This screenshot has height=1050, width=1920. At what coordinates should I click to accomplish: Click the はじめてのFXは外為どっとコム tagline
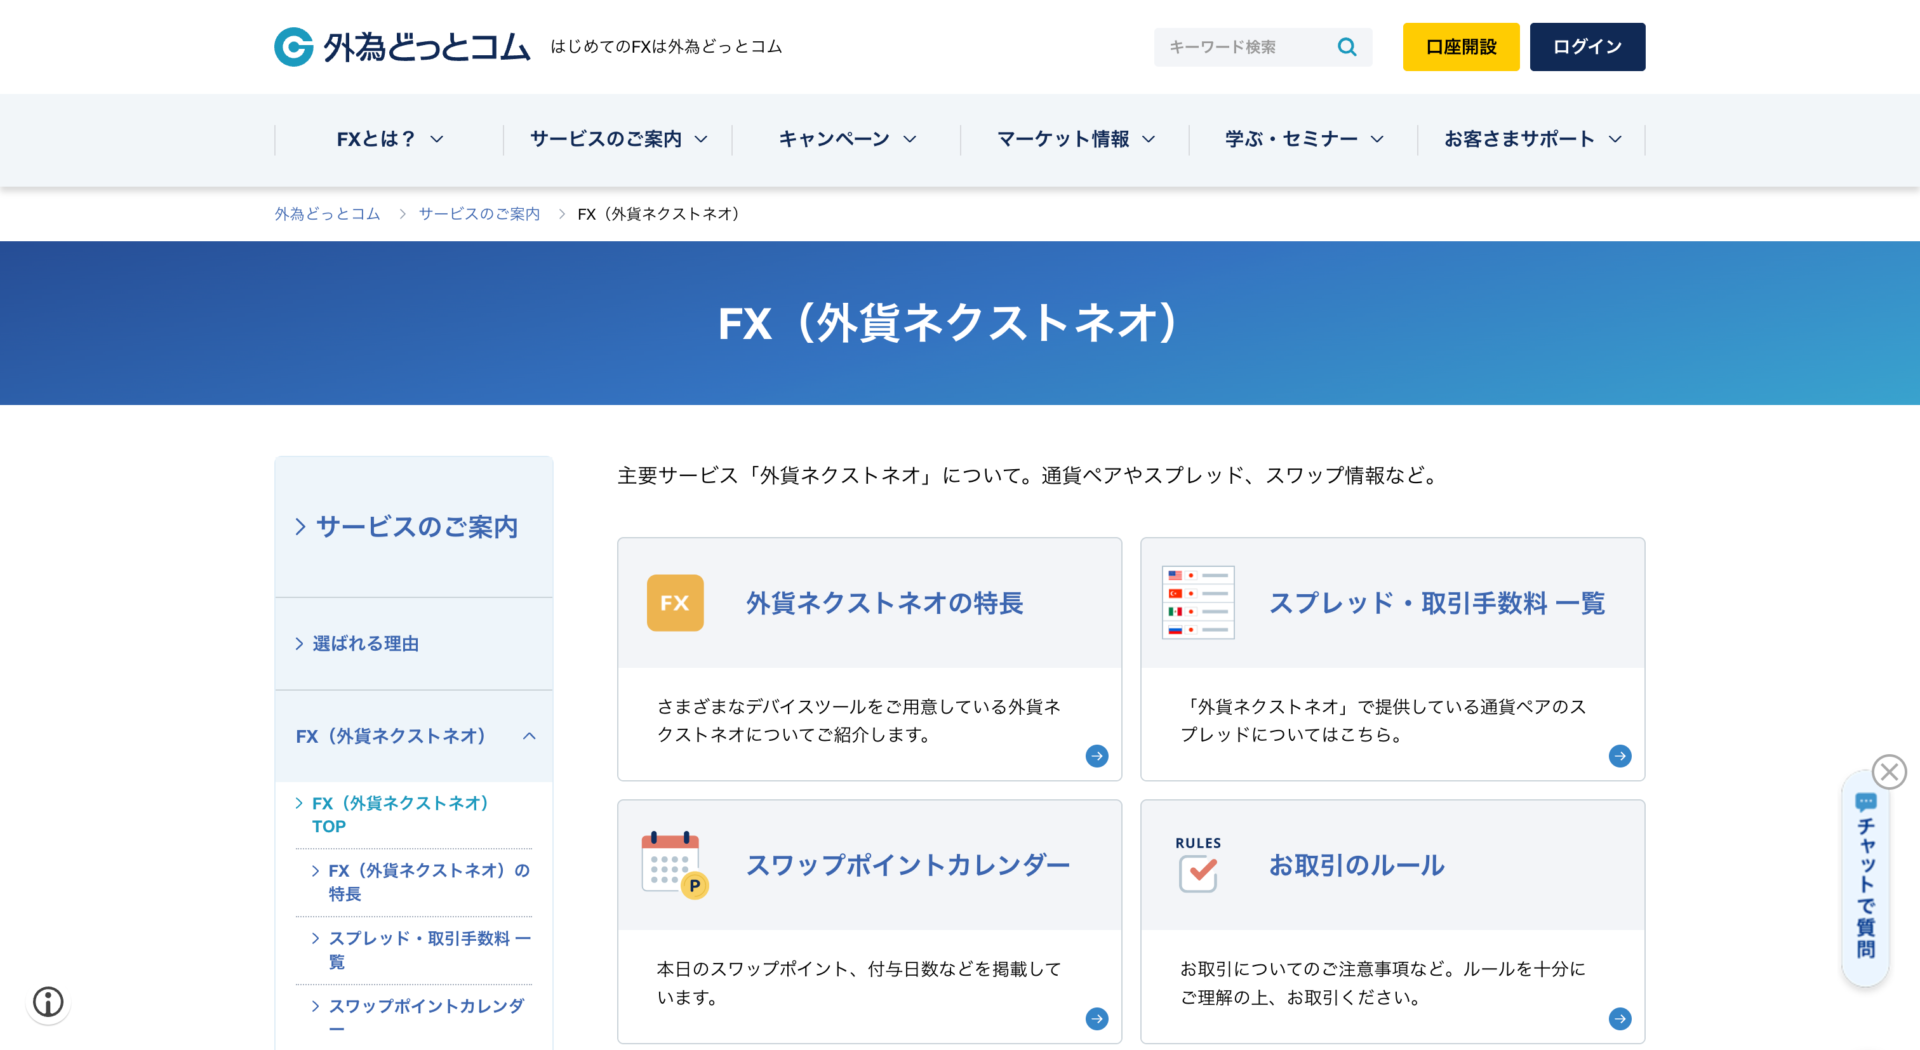click(666, 47)
